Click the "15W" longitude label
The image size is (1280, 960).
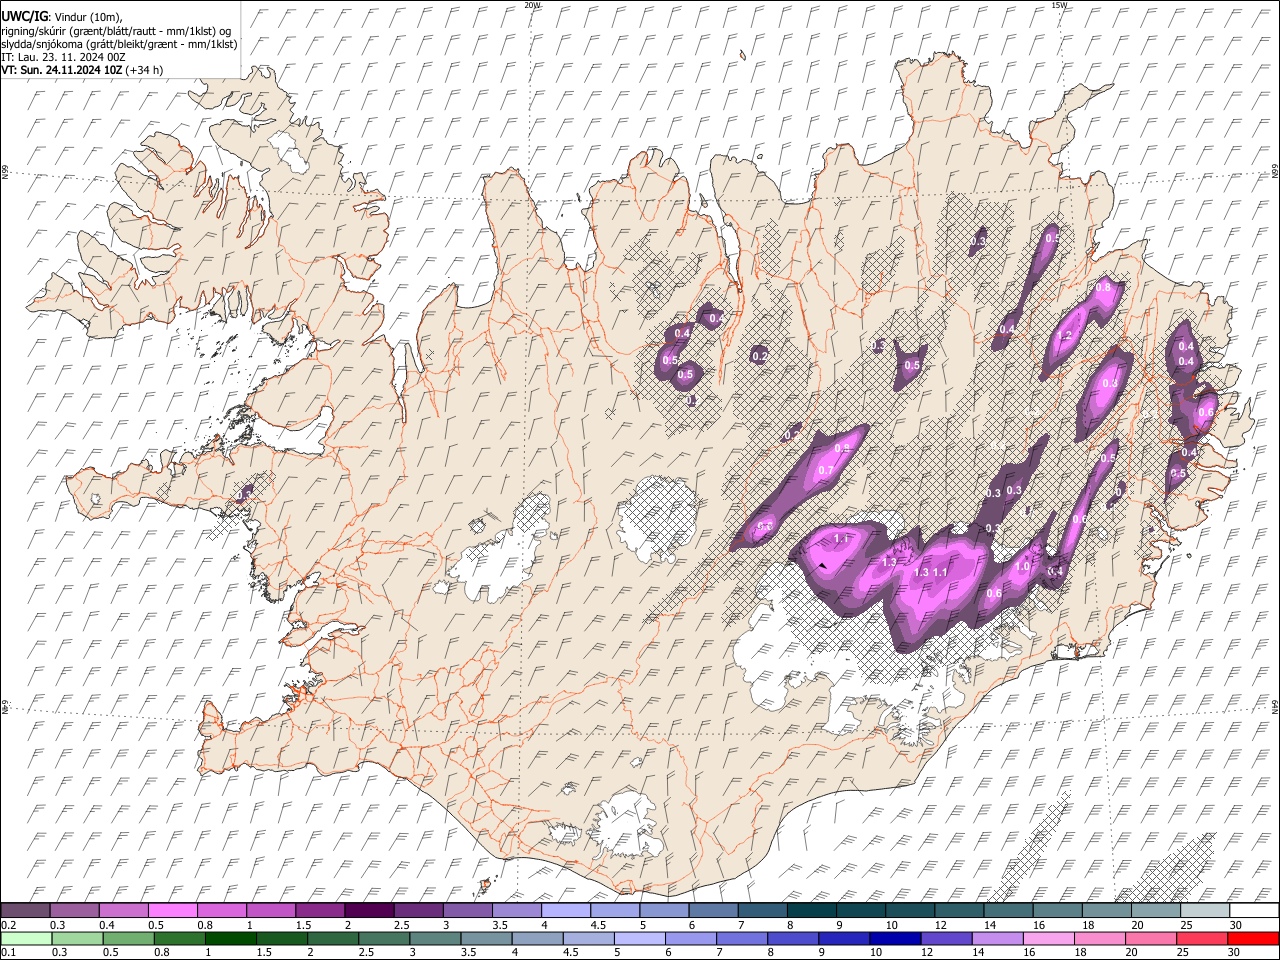1058,5
